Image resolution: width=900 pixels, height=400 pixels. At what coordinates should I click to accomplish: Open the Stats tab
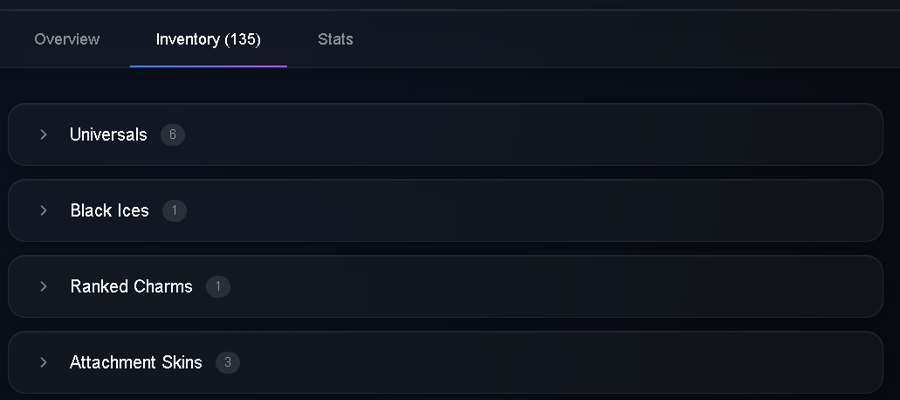click(x=335, y=39)
